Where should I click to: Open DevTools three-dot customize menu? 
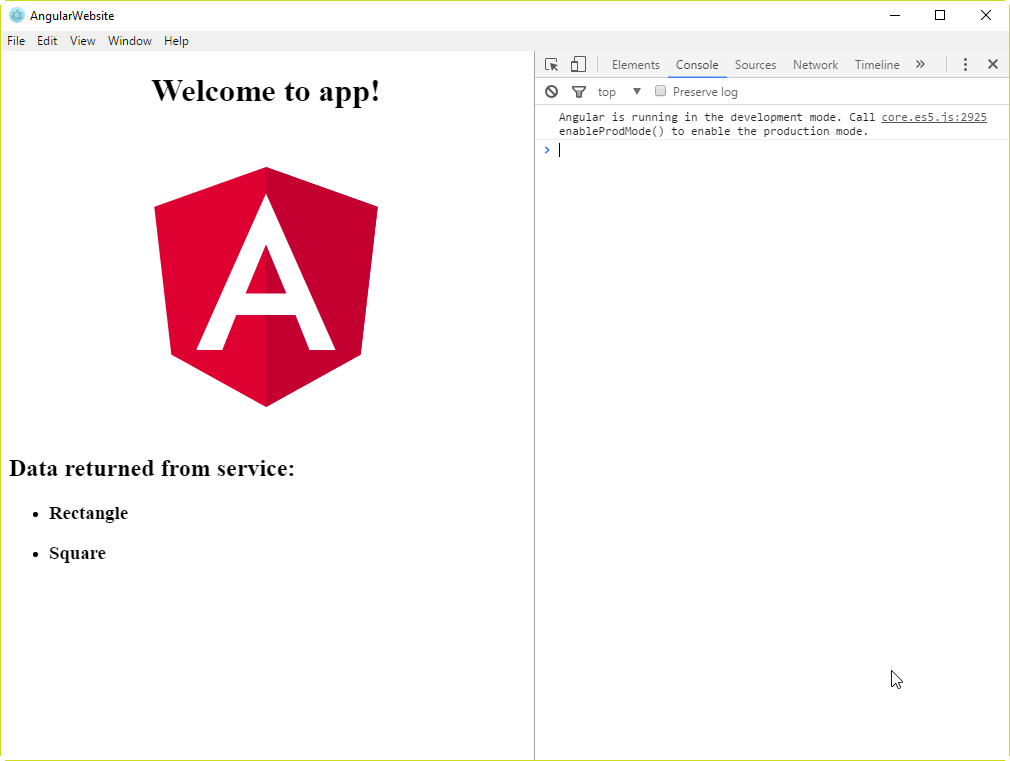965,65
